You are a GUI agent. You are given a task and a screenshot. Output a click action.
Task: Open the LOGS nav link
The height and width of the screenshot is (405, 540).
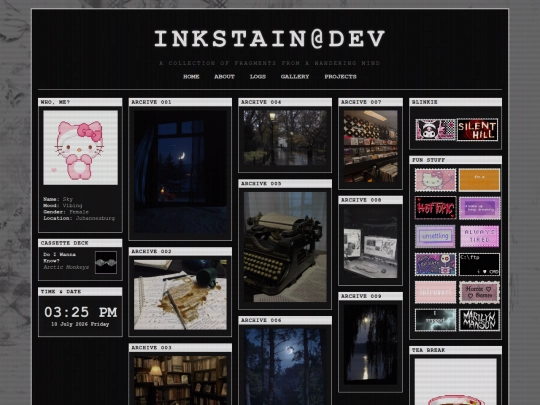(x=258, y=76)
